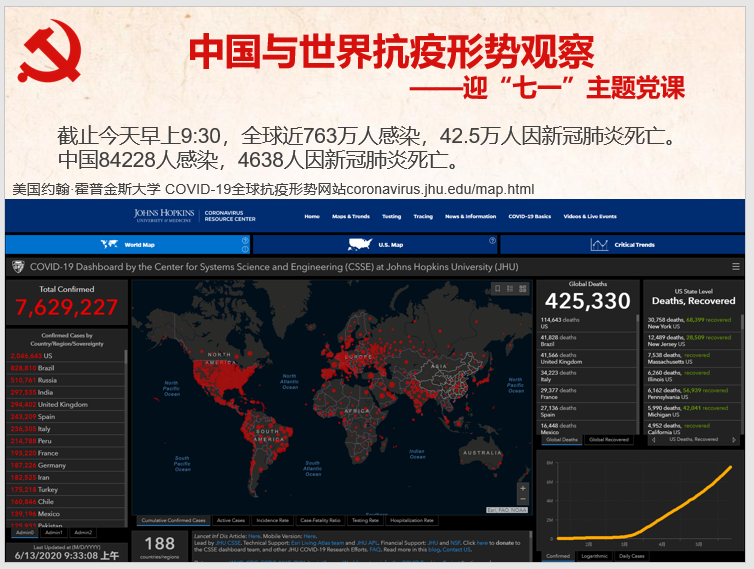Screen dimensions: 754x569
Task: Click the help icon on U.S. Map
Action: coord(492,241)
